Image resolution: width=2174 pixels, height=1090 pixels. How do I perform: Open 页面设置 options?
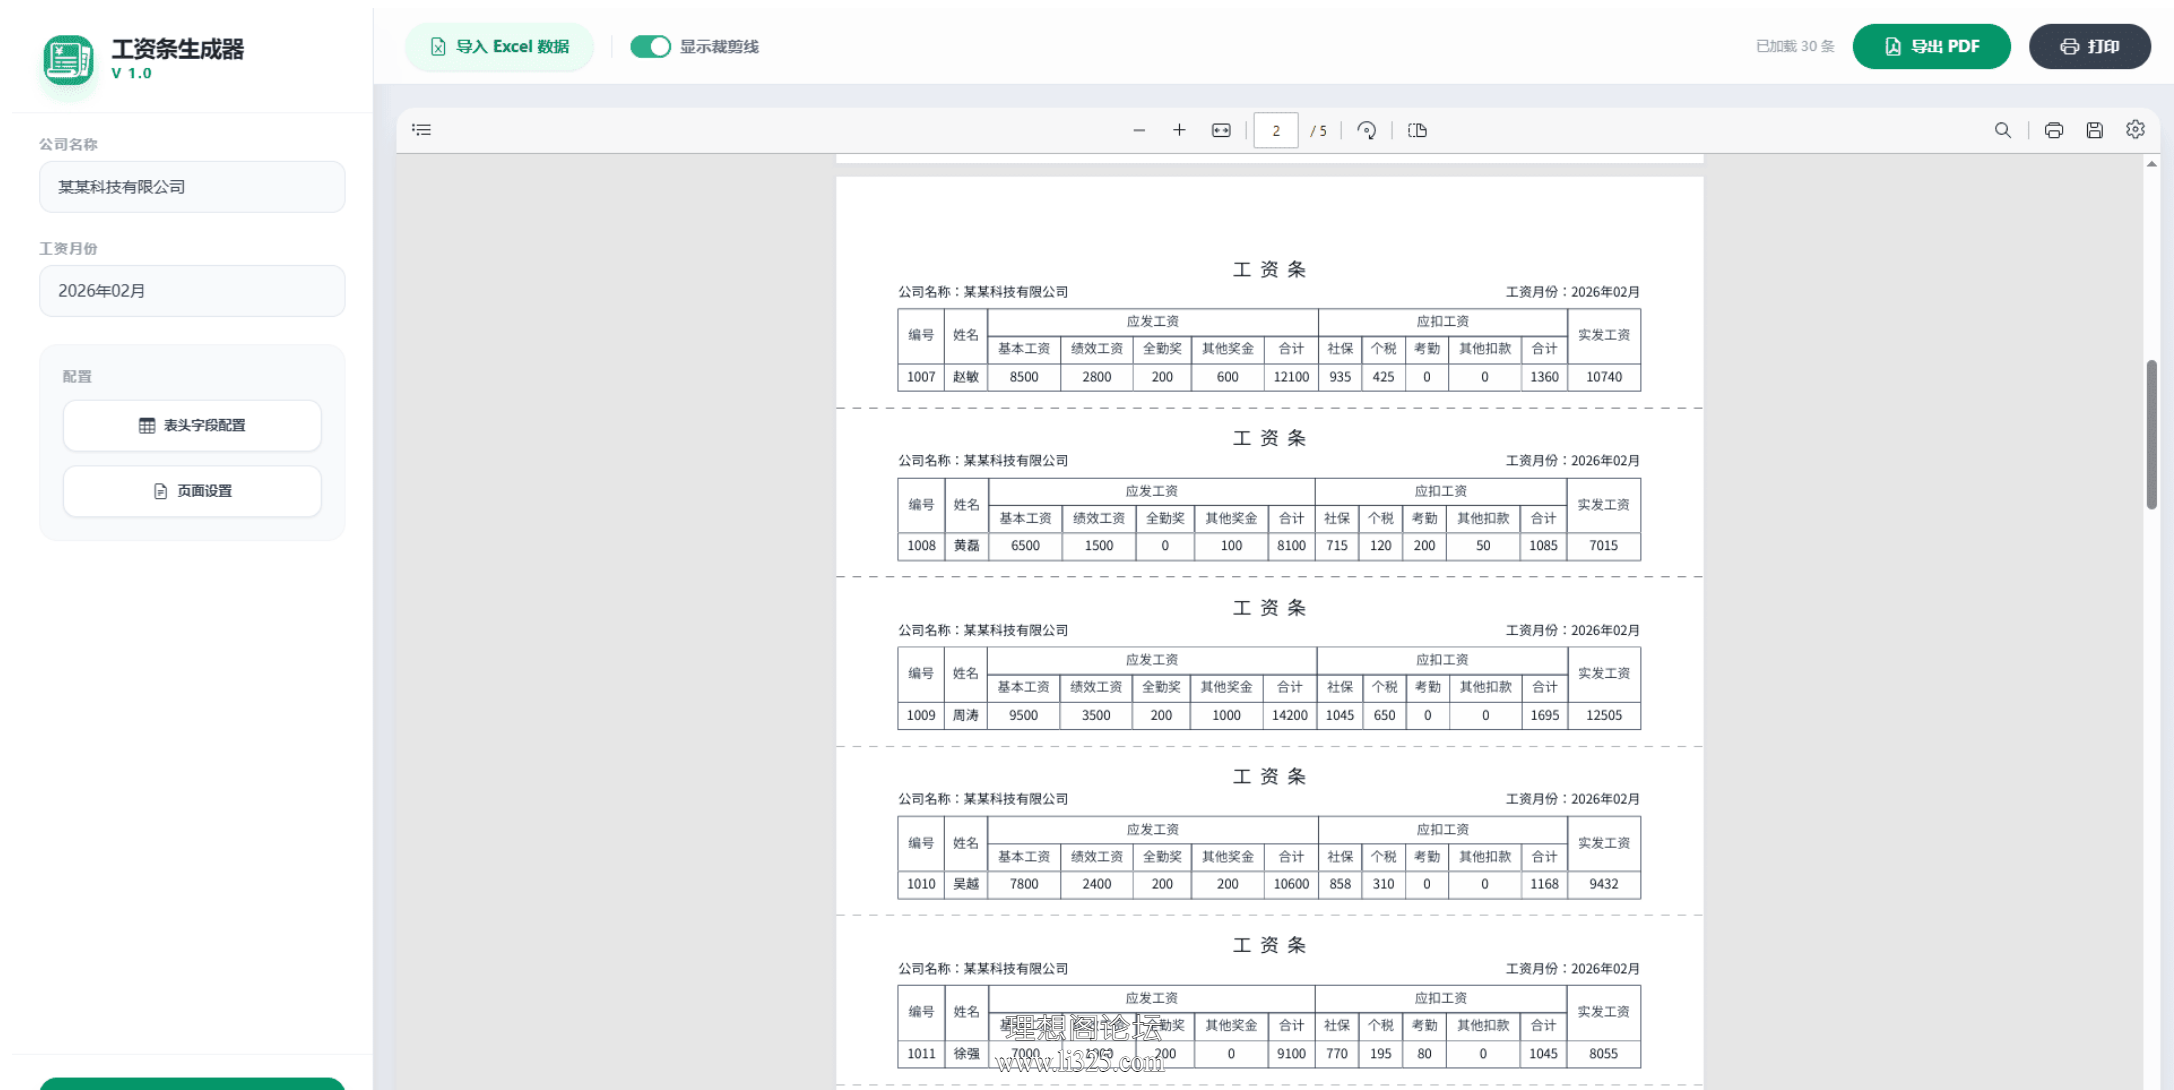[x=192, y=491]
